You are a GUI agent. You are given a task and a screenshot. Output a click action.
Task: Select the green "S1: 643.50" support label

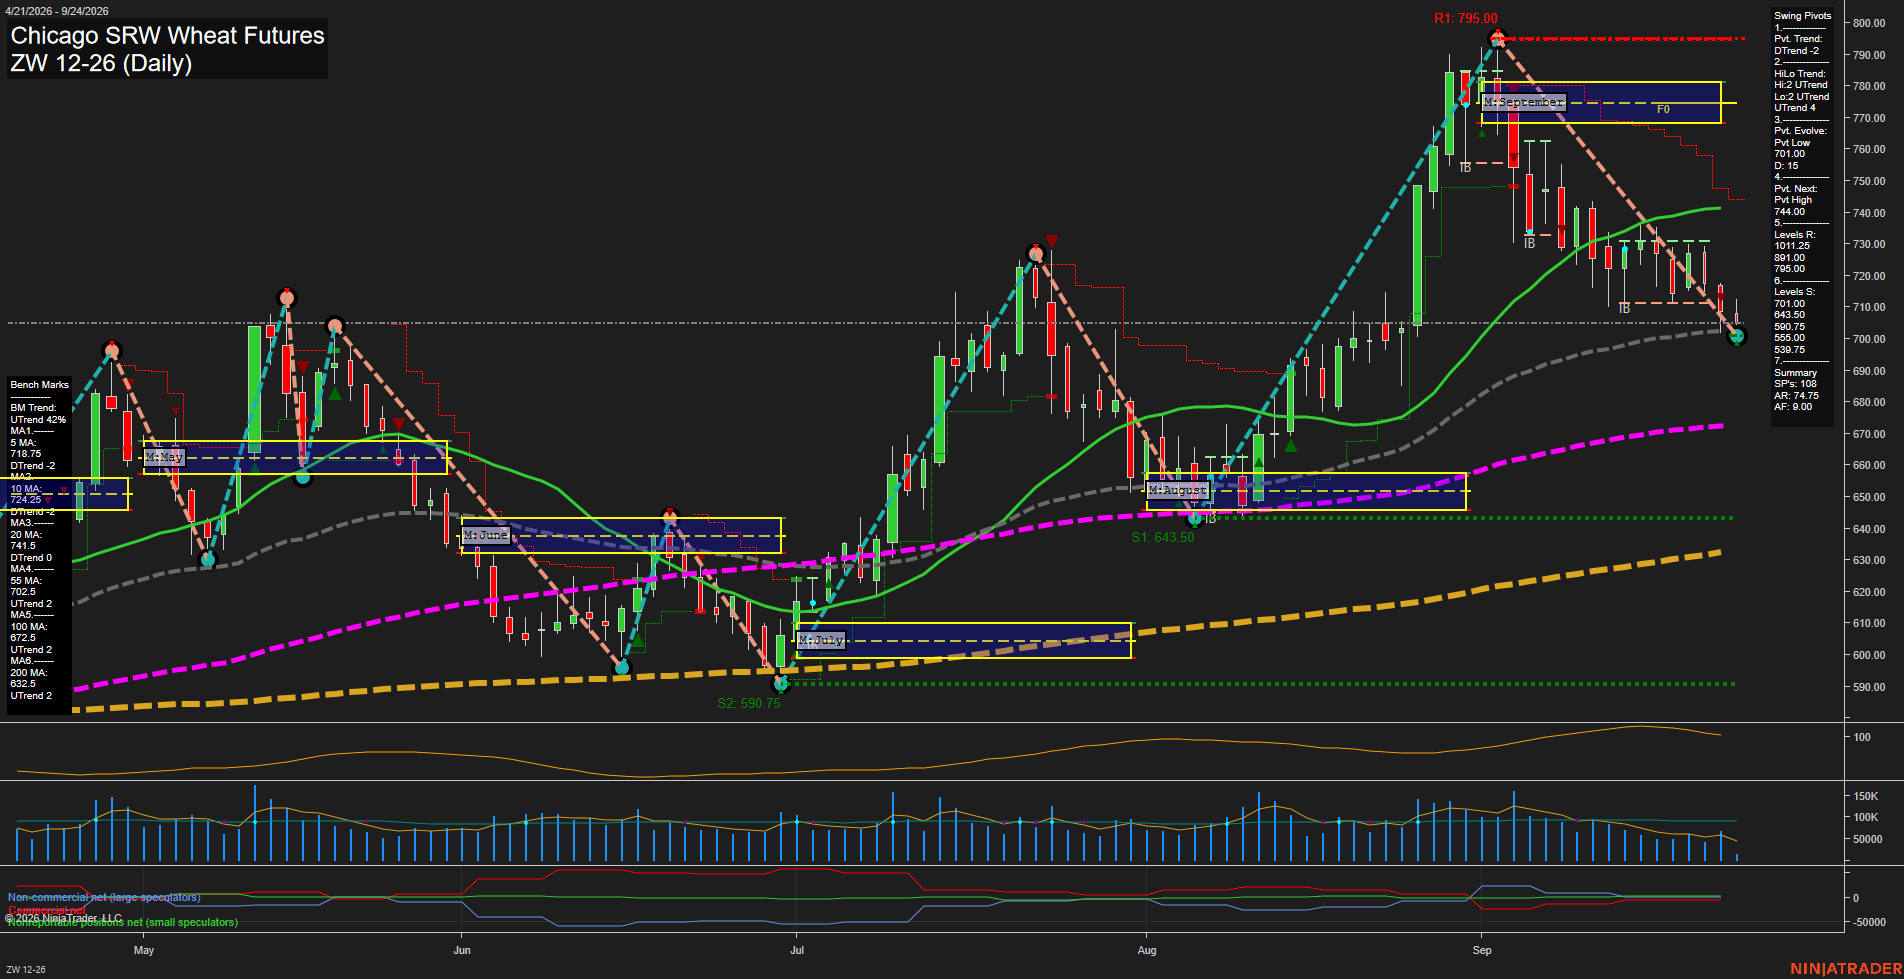(x=1162, y=537)
